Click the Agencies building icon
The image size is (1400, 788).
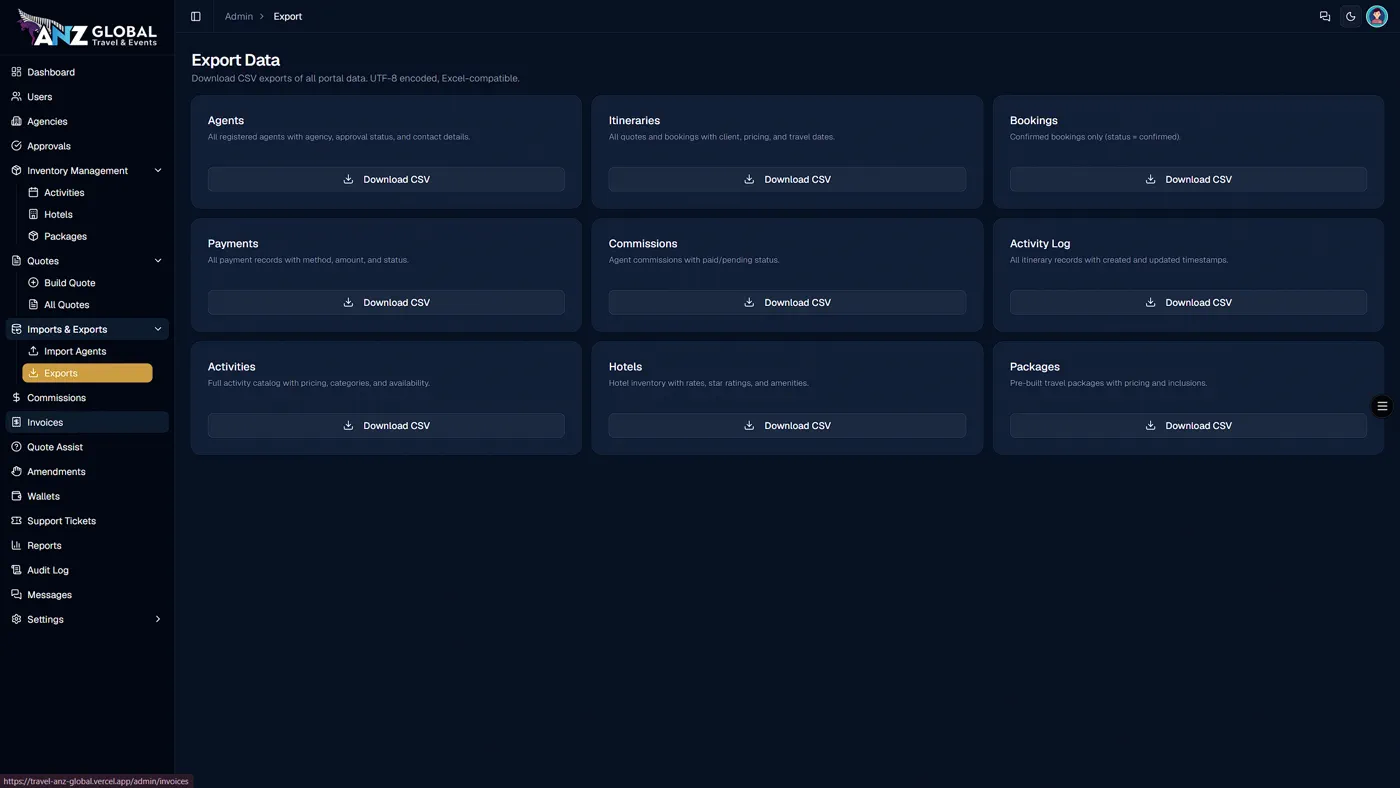(16, 121)
